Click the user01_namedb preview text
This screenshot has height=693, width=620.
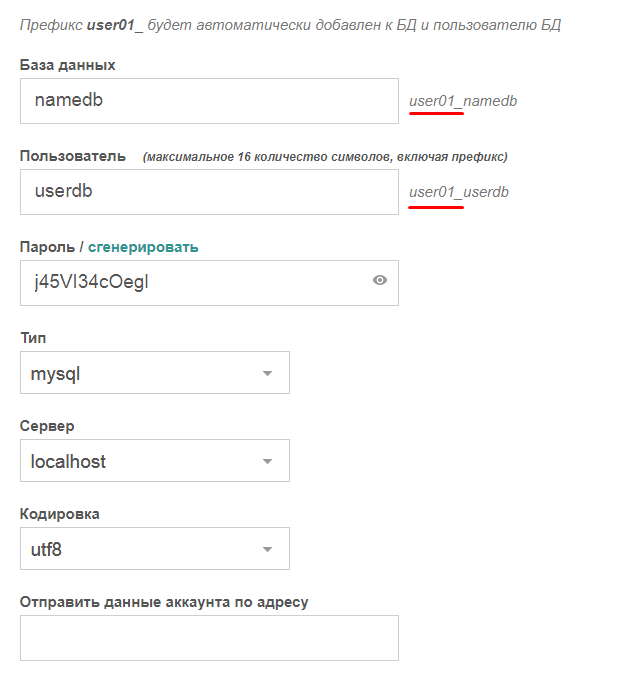coord(463,101)
